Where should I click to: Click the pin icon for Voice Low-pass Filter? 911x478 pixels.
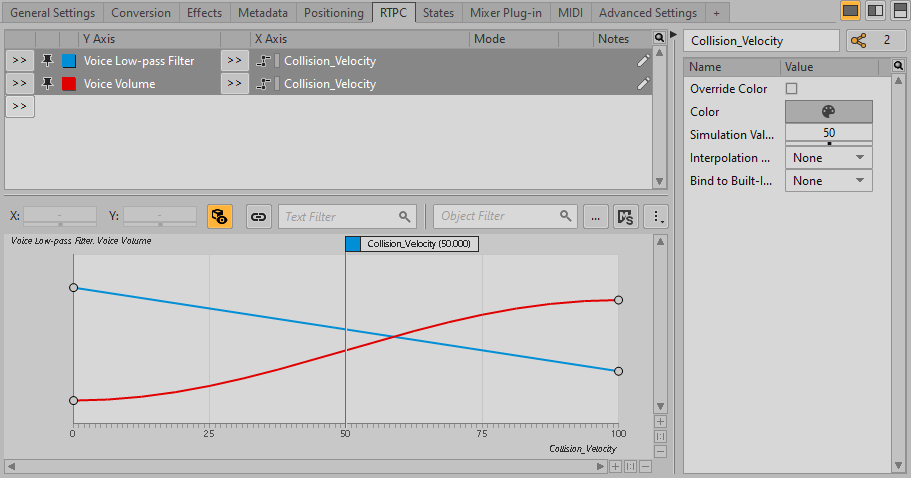tap(47, 61)
